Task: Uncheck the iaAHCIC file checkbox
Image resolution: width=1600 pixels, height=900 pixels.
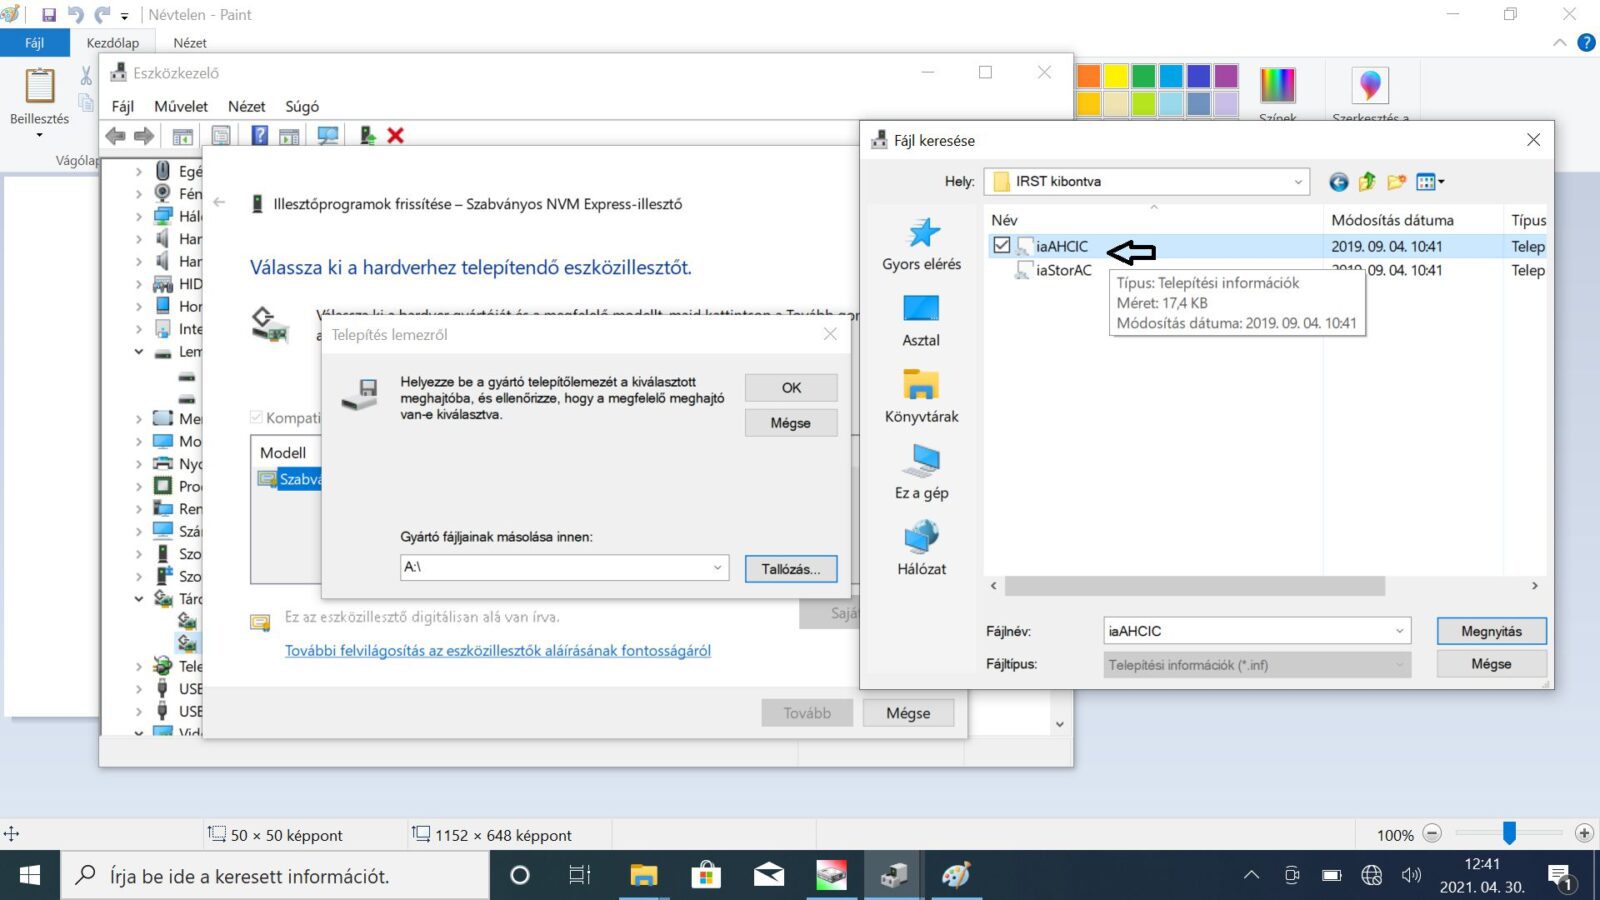Action: tap(1001, 246)
